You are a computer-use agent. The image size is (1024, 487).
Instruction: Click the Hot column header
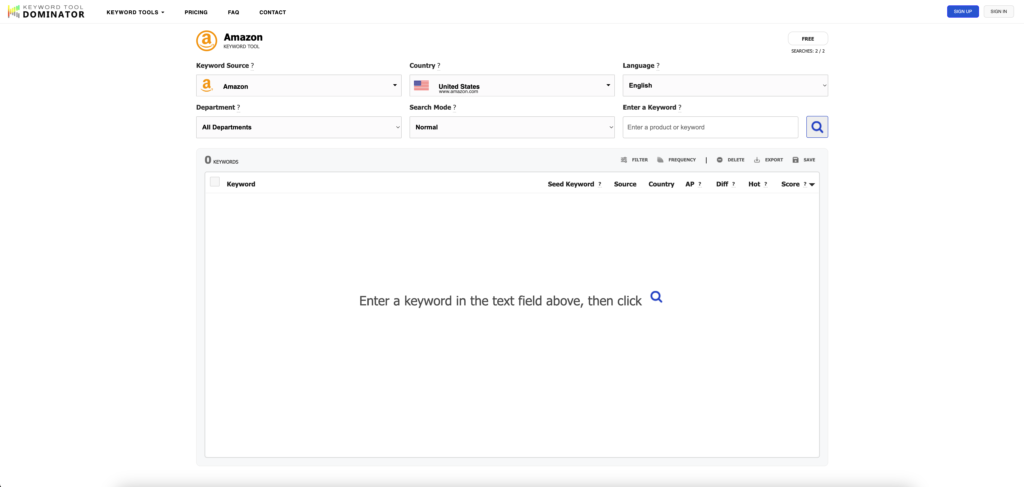[754, 184]
